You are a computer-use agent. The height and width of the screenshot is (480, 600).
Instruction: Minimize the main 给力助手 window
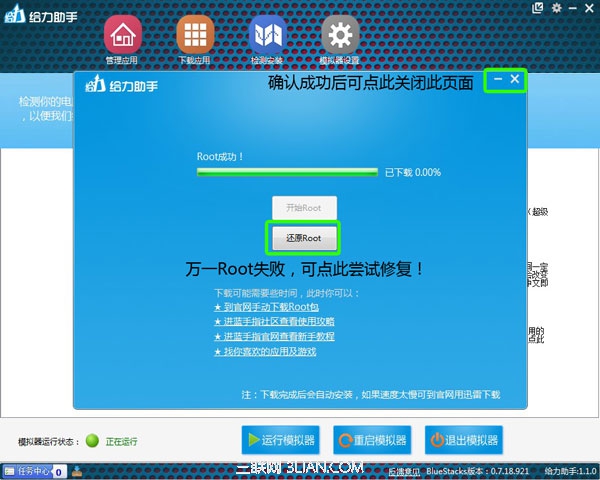(x=573, y=8)
